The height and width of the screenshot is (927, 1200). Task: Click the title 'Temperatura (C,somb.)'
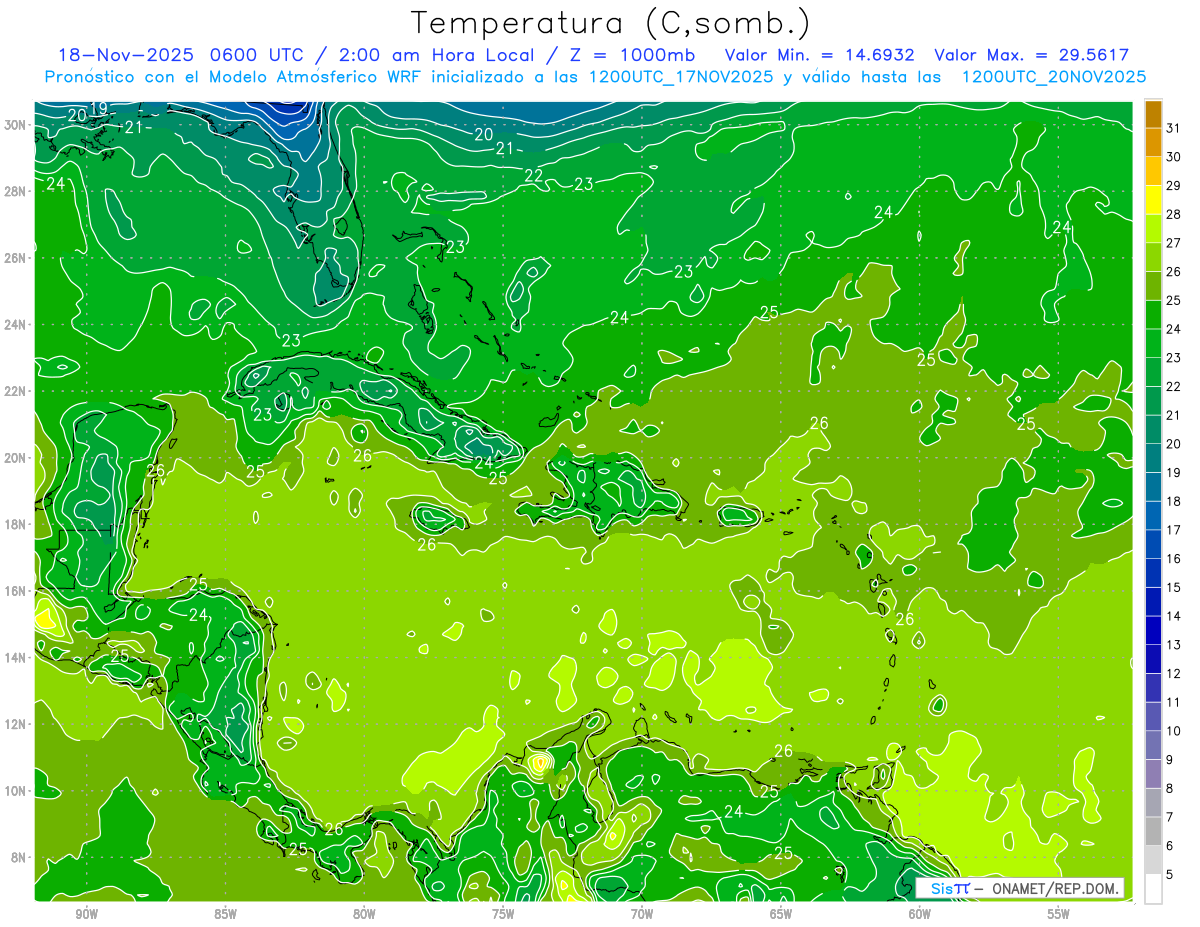(610, 24)
